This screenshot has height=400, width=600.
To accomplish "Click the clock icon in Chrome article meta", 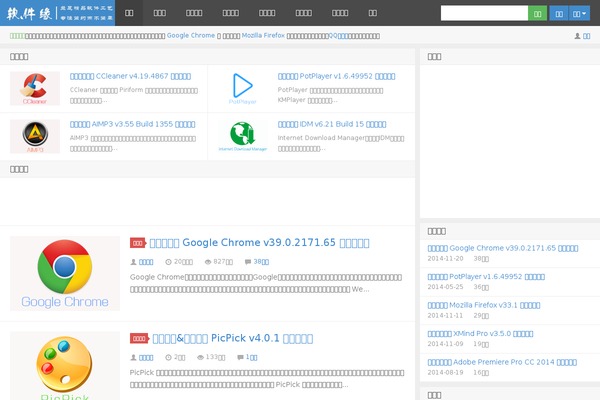I will [168, 262].
